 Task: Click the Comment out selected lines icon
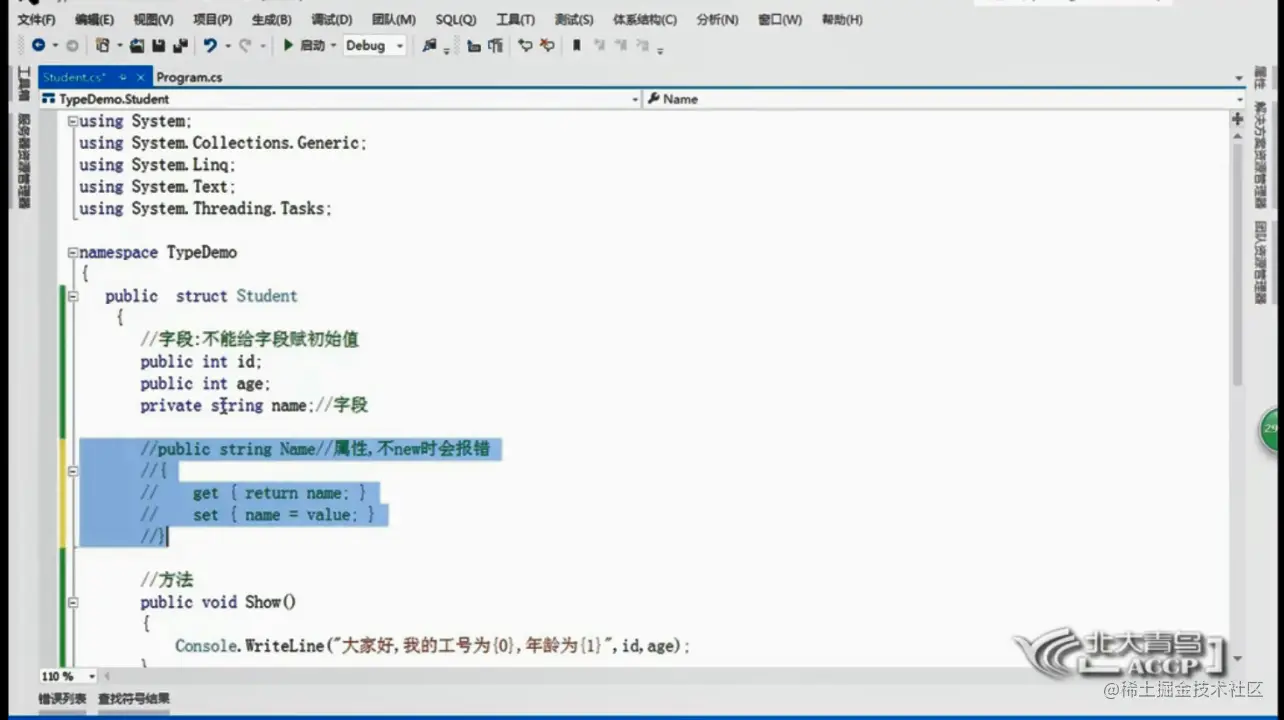pos(525,46)
